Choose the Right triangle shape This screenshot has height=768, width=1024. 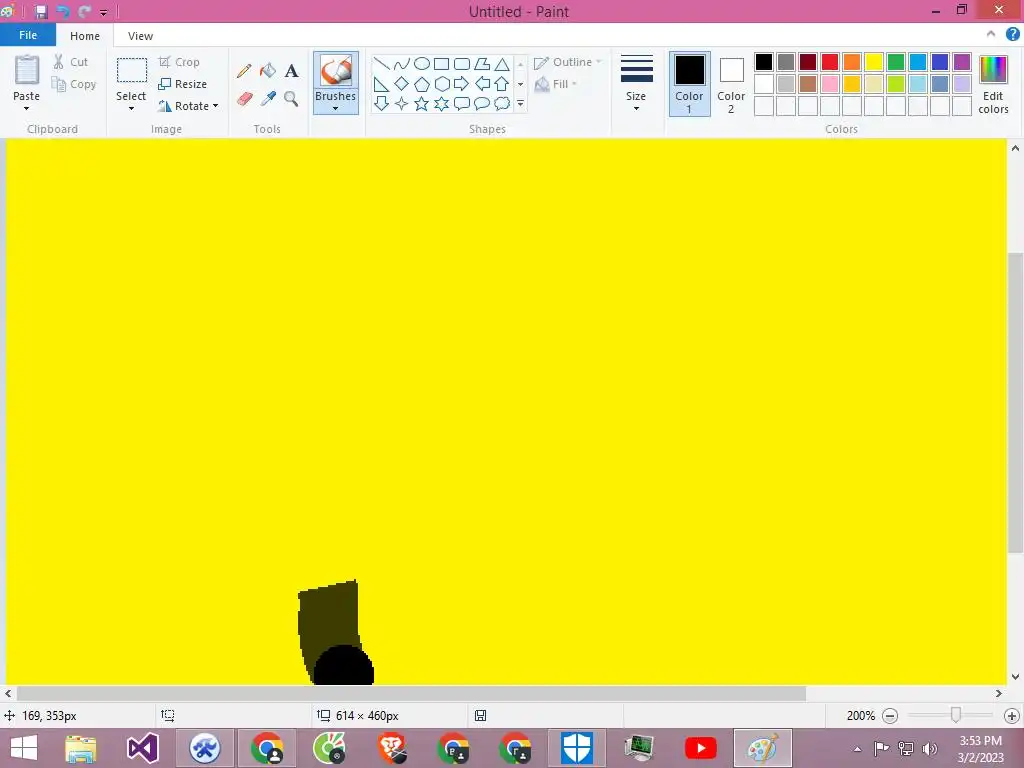(381, 84)
